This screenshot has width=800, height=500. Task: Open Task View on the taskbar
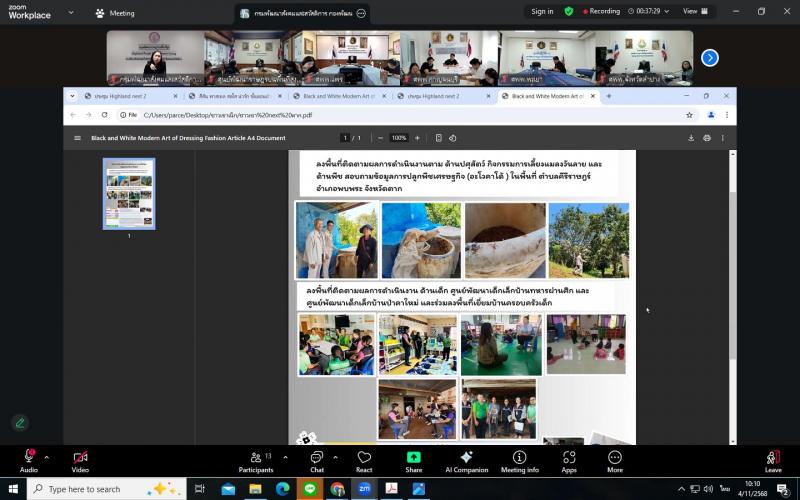click(x=199, y=489)
